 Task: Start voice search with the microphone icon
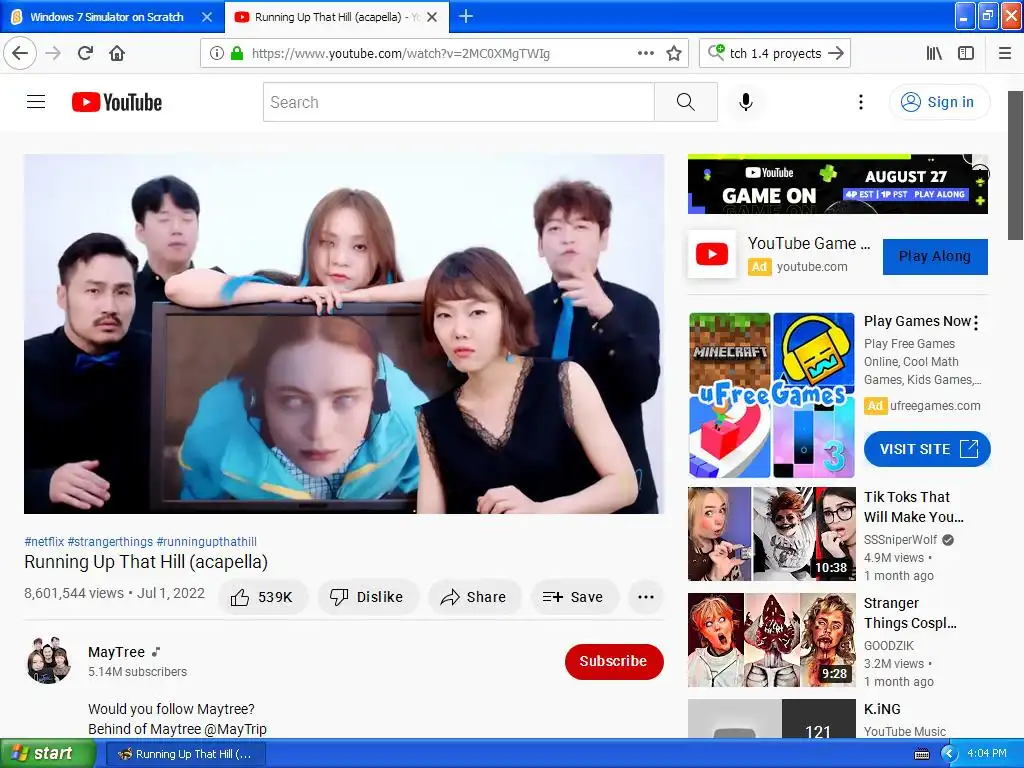[x=746, y=102]
